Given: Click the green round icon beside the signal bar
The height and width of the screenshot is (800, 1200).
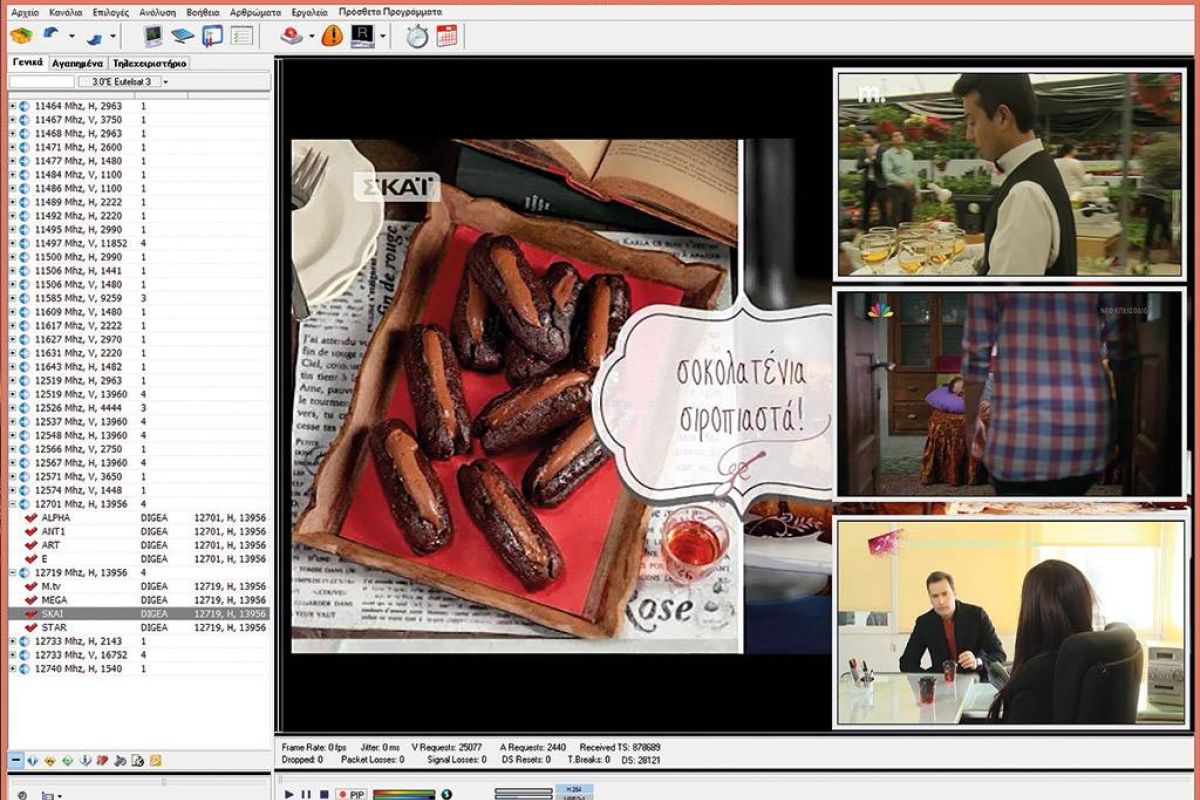Looking at the screenshot, I should click(x=446, y=794).
